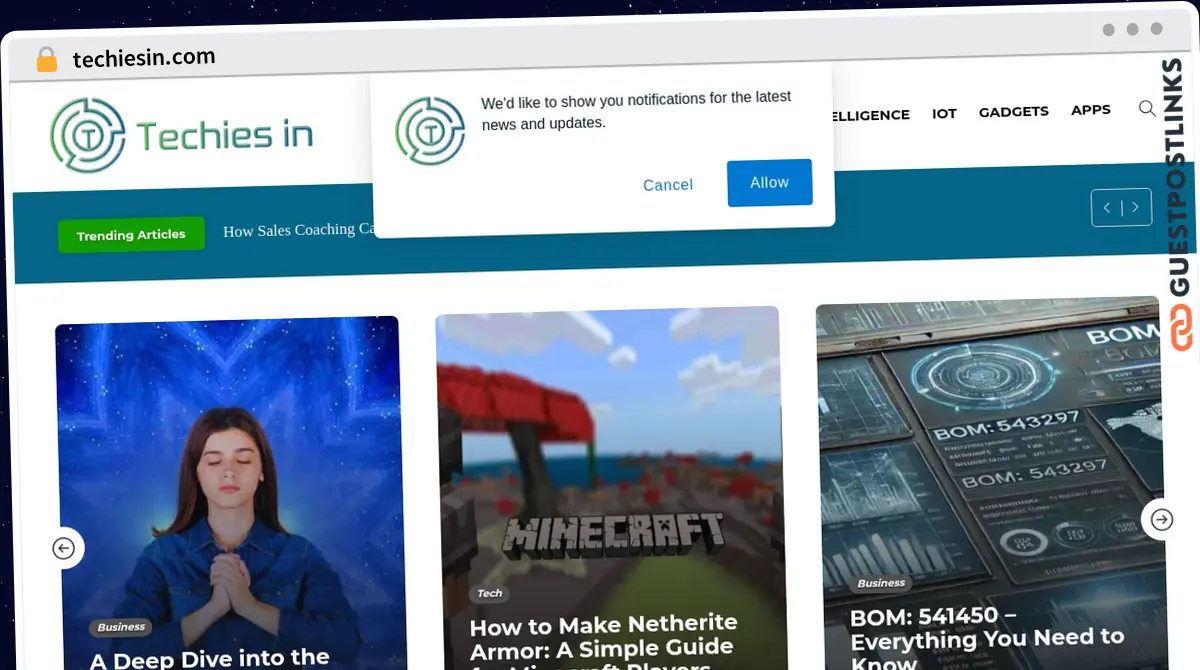Click the previous chevron in the trending bar

point(1107,207)
